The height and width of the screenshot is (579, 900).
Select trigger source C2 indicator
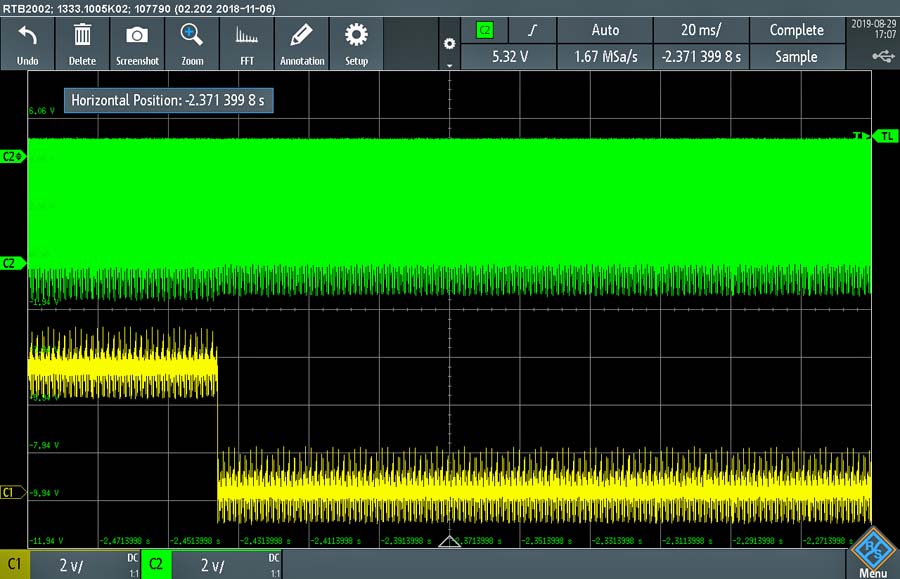click(x=484, y=30)
